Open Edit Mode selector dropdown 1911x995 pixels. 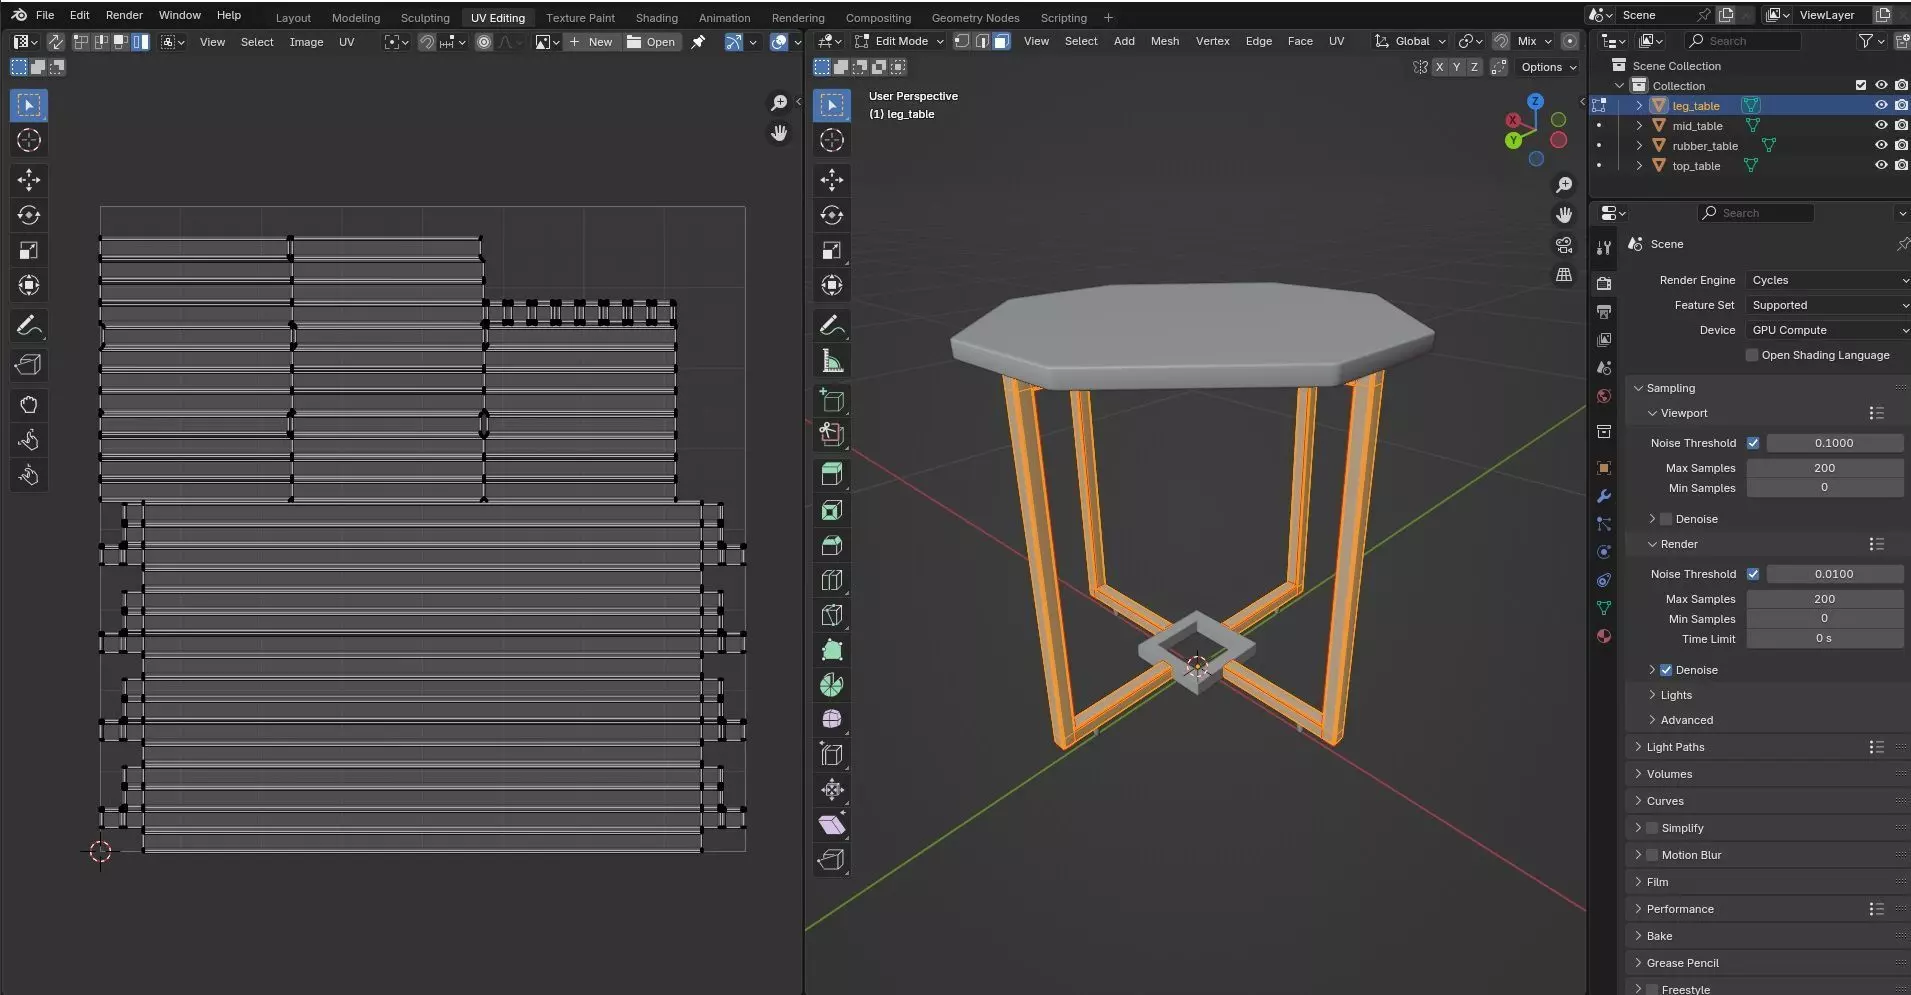coord(899,41)
